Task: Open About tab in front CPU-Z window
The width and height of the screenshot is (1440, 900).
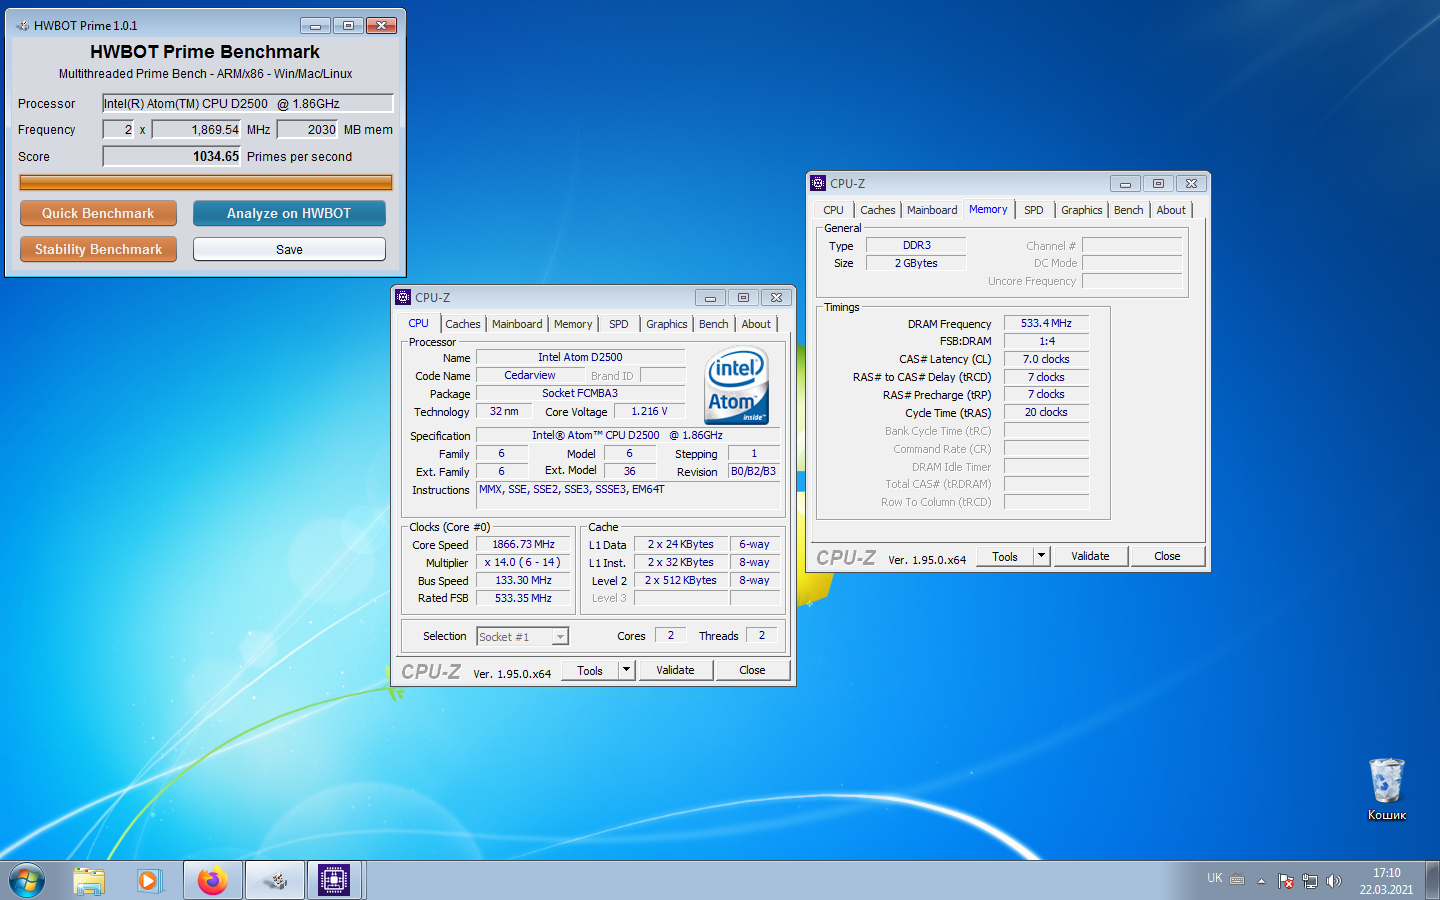Action: pos(756,324)
